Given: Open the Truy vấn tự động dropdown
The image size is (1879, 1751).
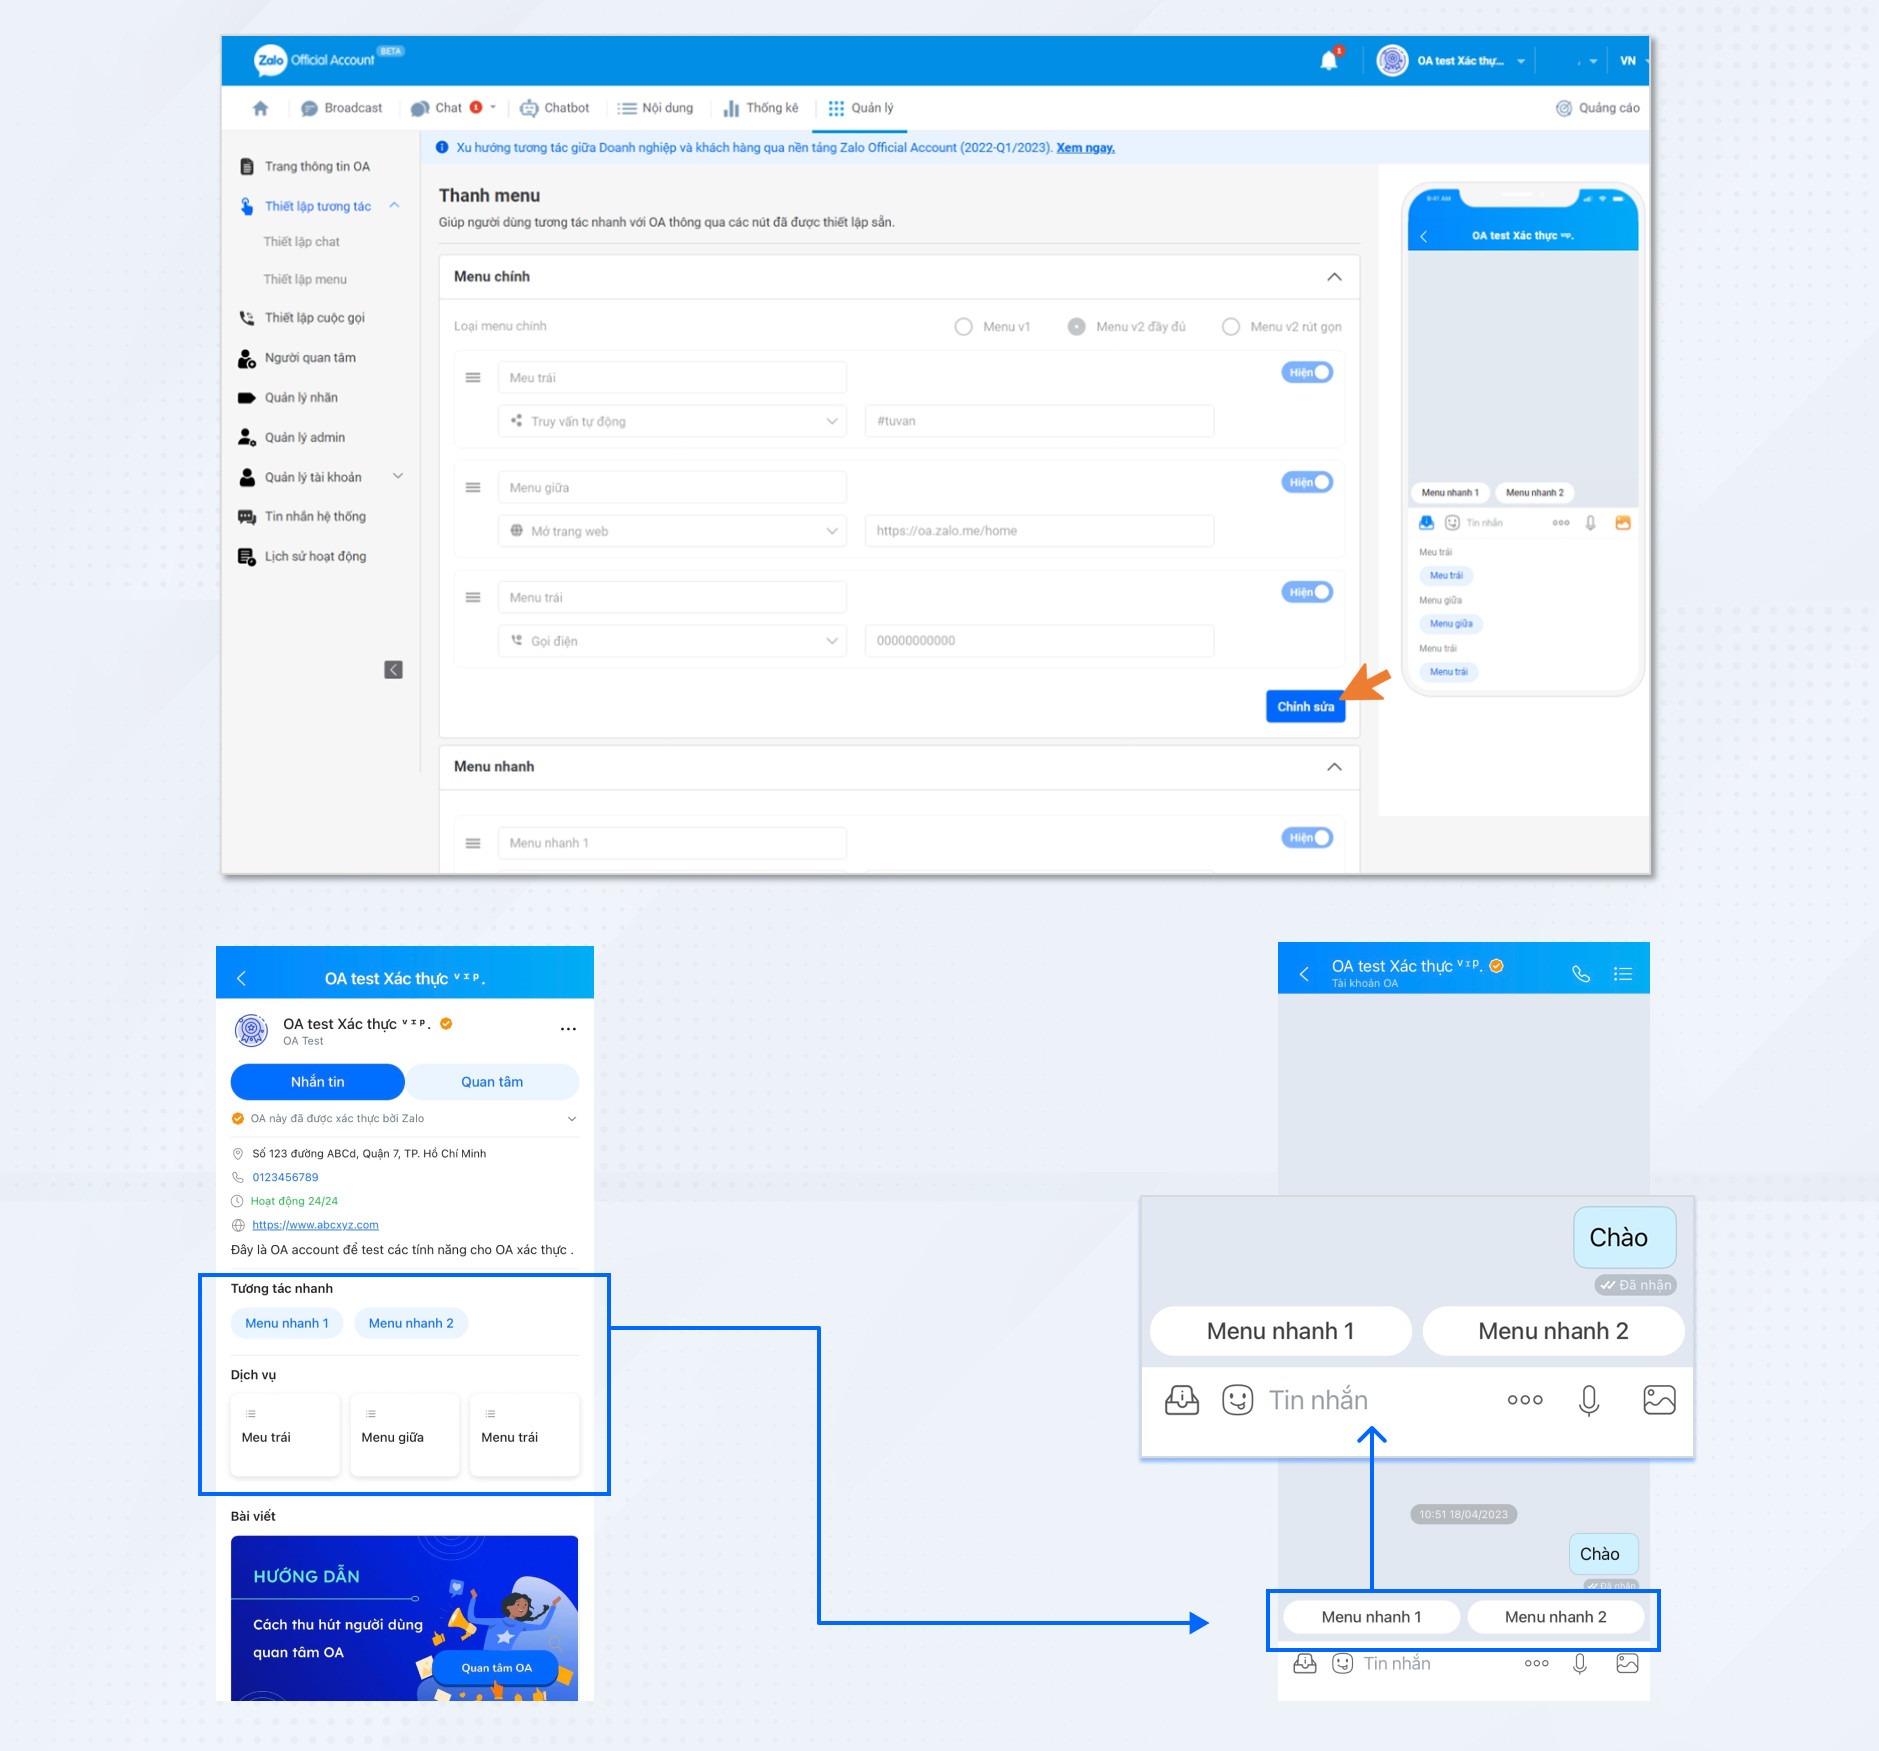Looking at the screenshot, I should pyautogui.click(x=672, y=421).
